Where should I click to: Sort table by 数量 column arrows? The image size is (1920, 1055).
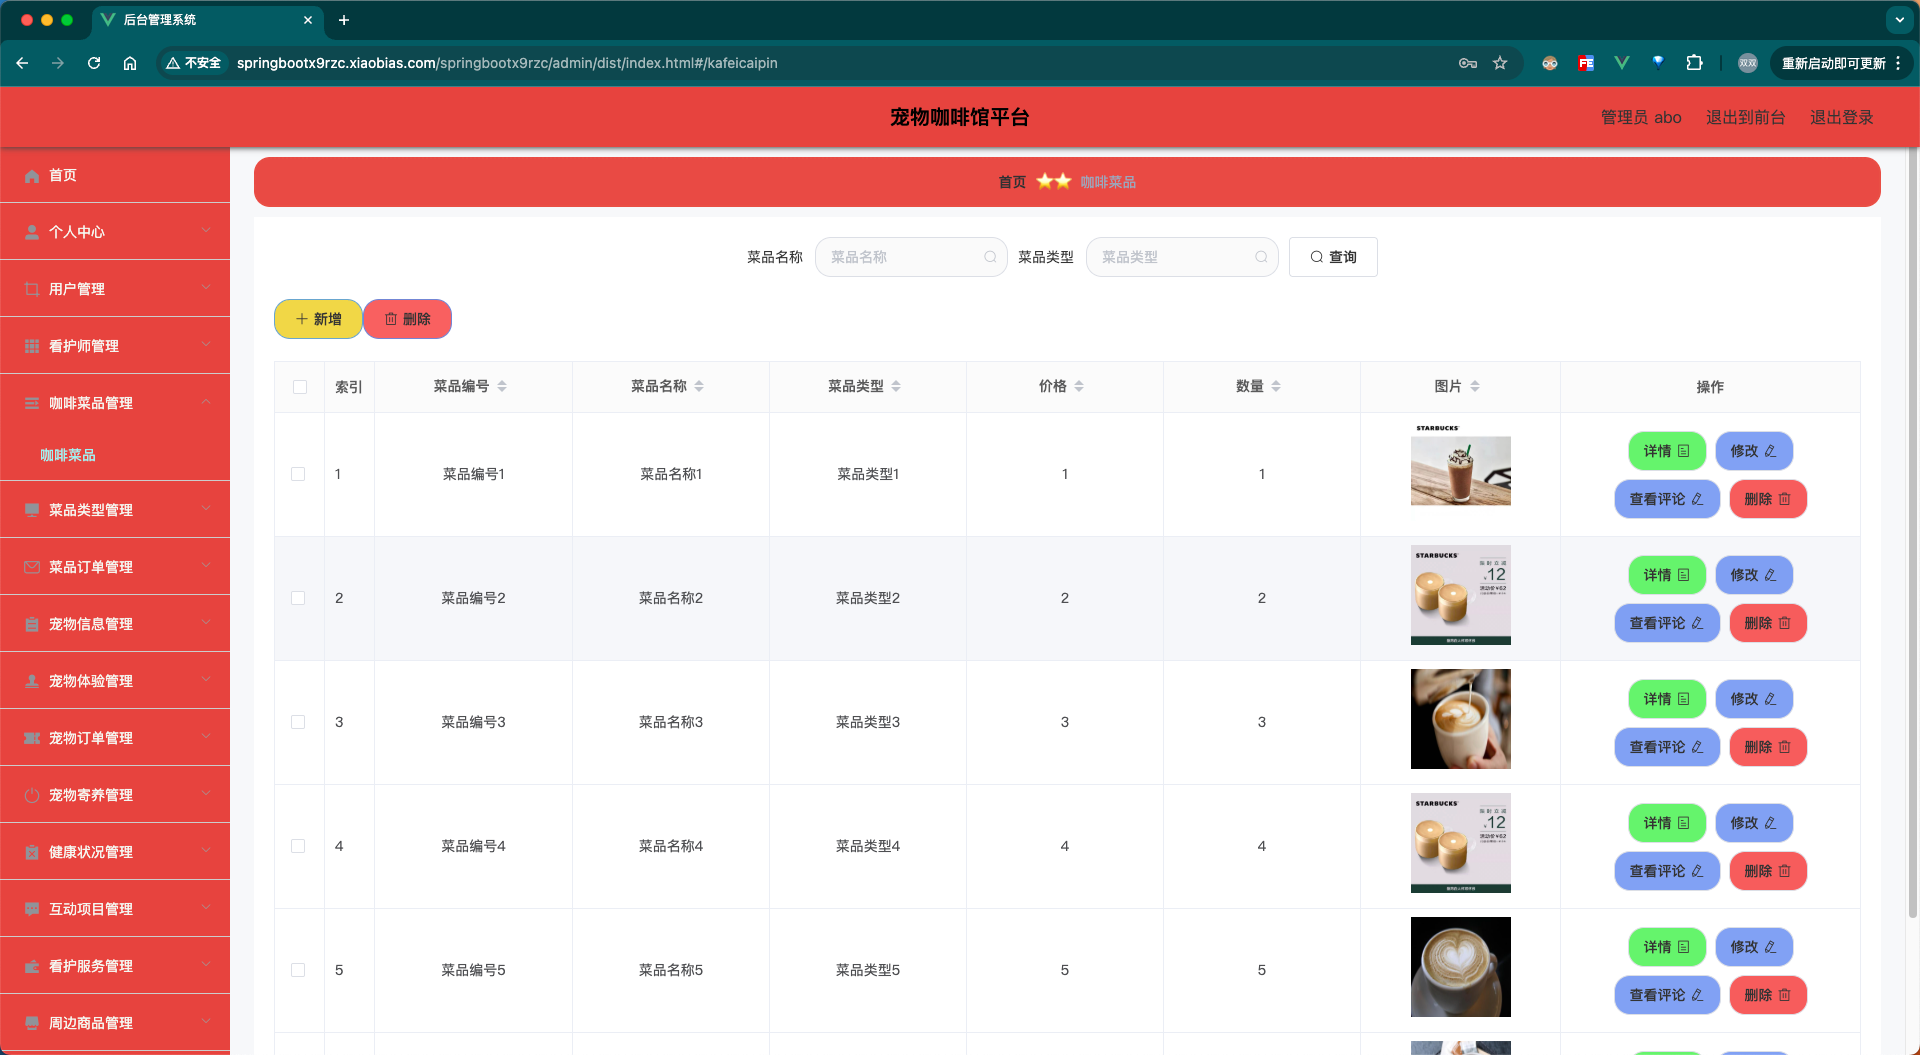(1276, 386)
